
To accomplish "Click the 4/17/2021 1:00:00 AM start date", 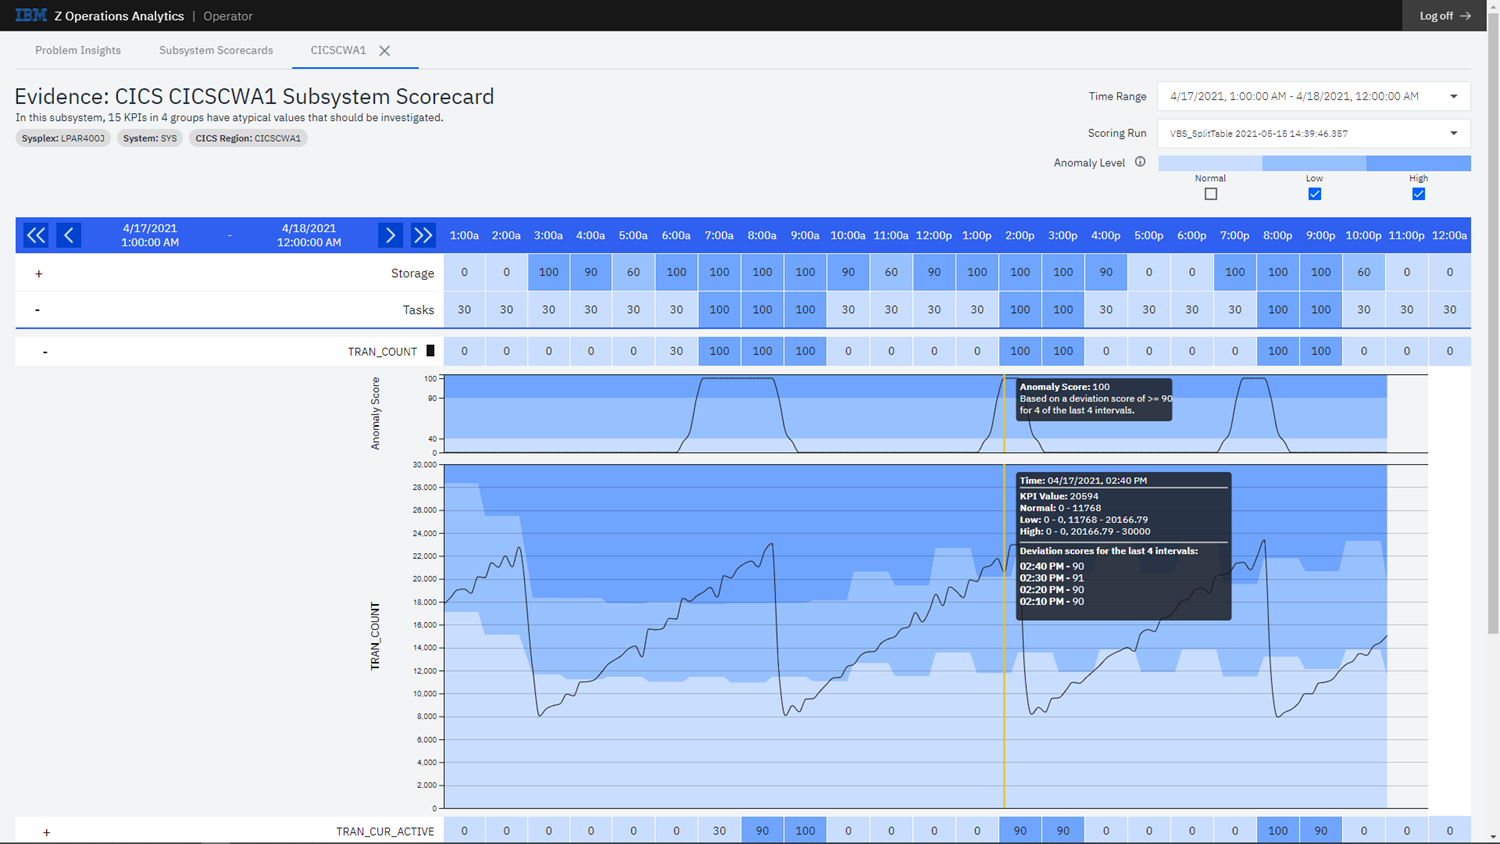I will point(150,235).
